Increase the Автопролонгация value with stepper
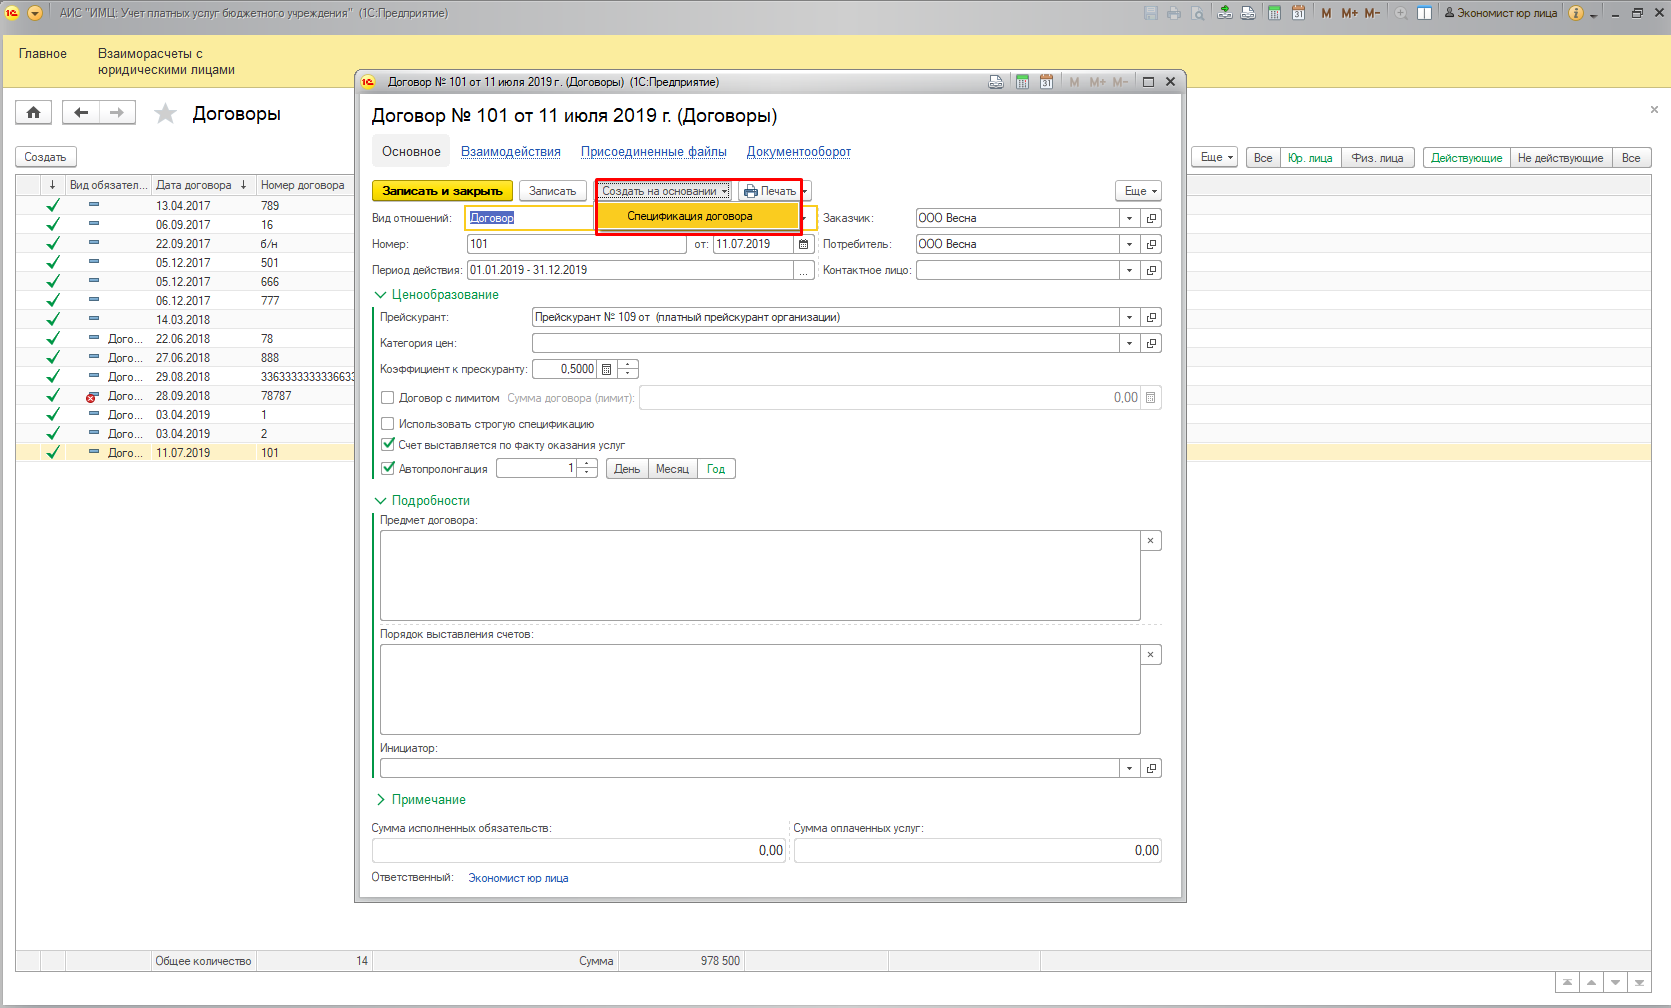This screenshot has height=1008, width=1671. [x=587, y=464]
